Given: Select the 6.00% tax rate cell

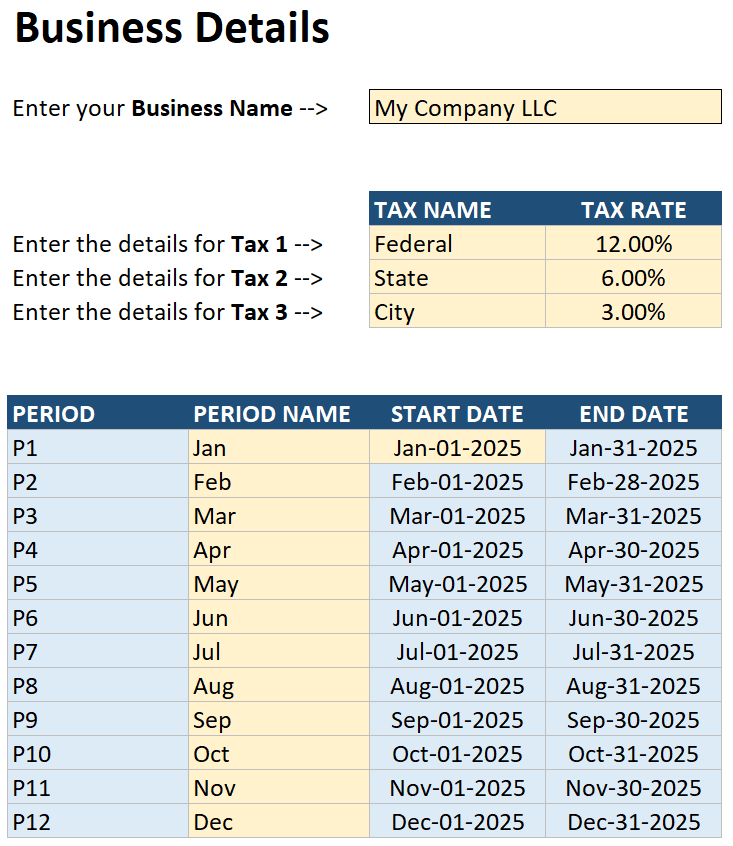Looking at the screenshot, I should click(x=633, y=278).
